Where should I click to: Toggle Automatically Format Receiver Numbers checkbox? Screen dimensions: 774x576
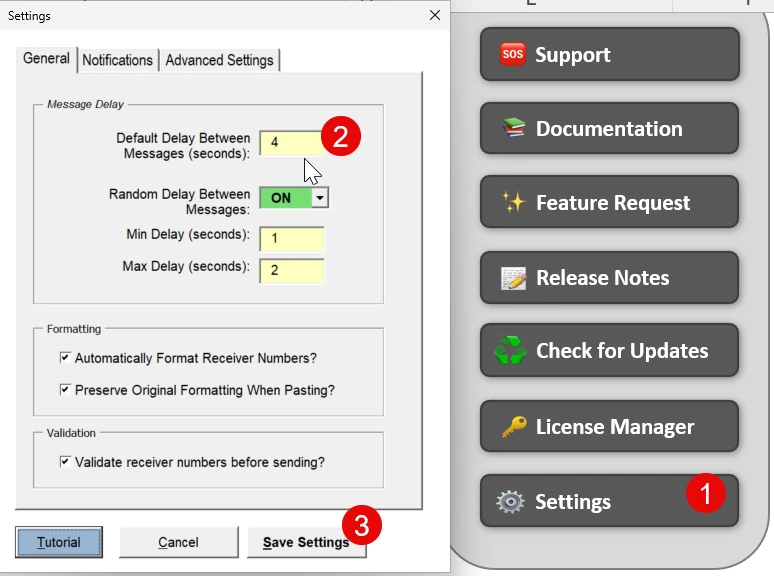click(65, 357)
